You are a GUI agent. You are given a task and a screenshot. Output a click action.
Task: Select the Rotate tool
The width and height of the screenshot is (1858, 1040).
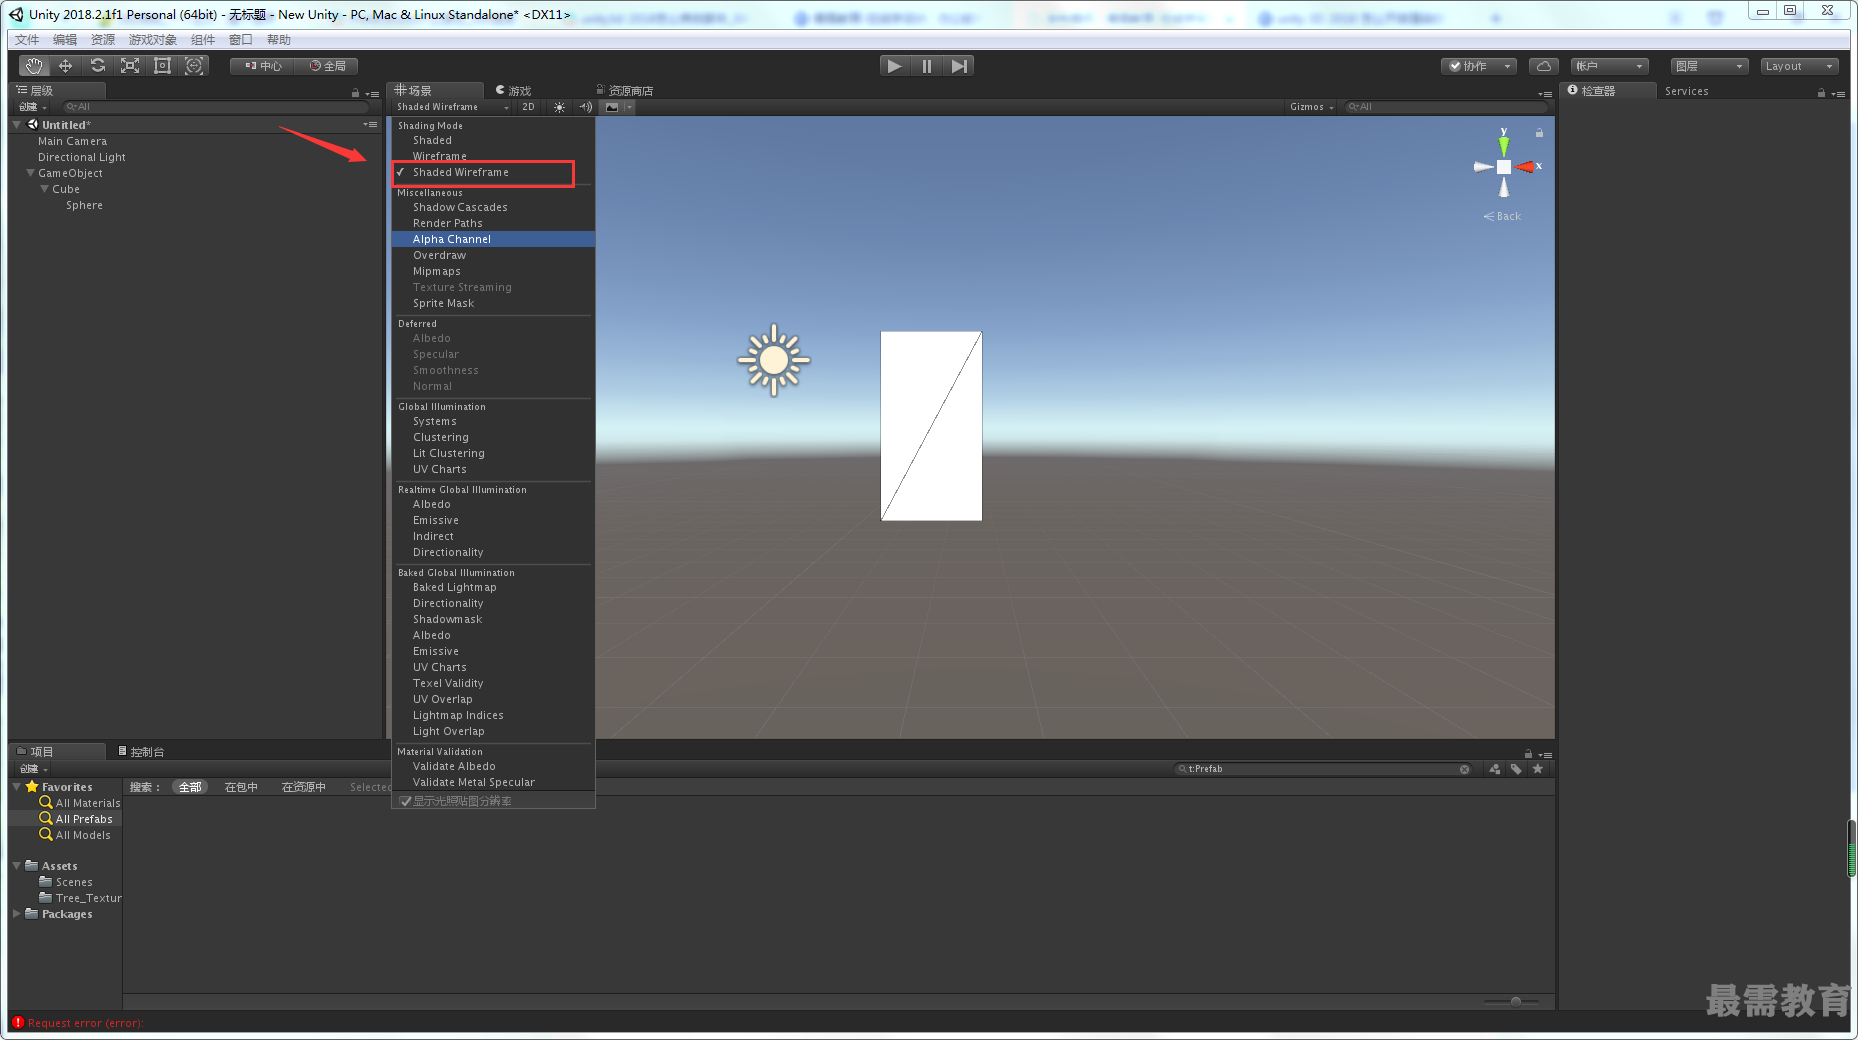pyautogui.click(x=98, y=66)
